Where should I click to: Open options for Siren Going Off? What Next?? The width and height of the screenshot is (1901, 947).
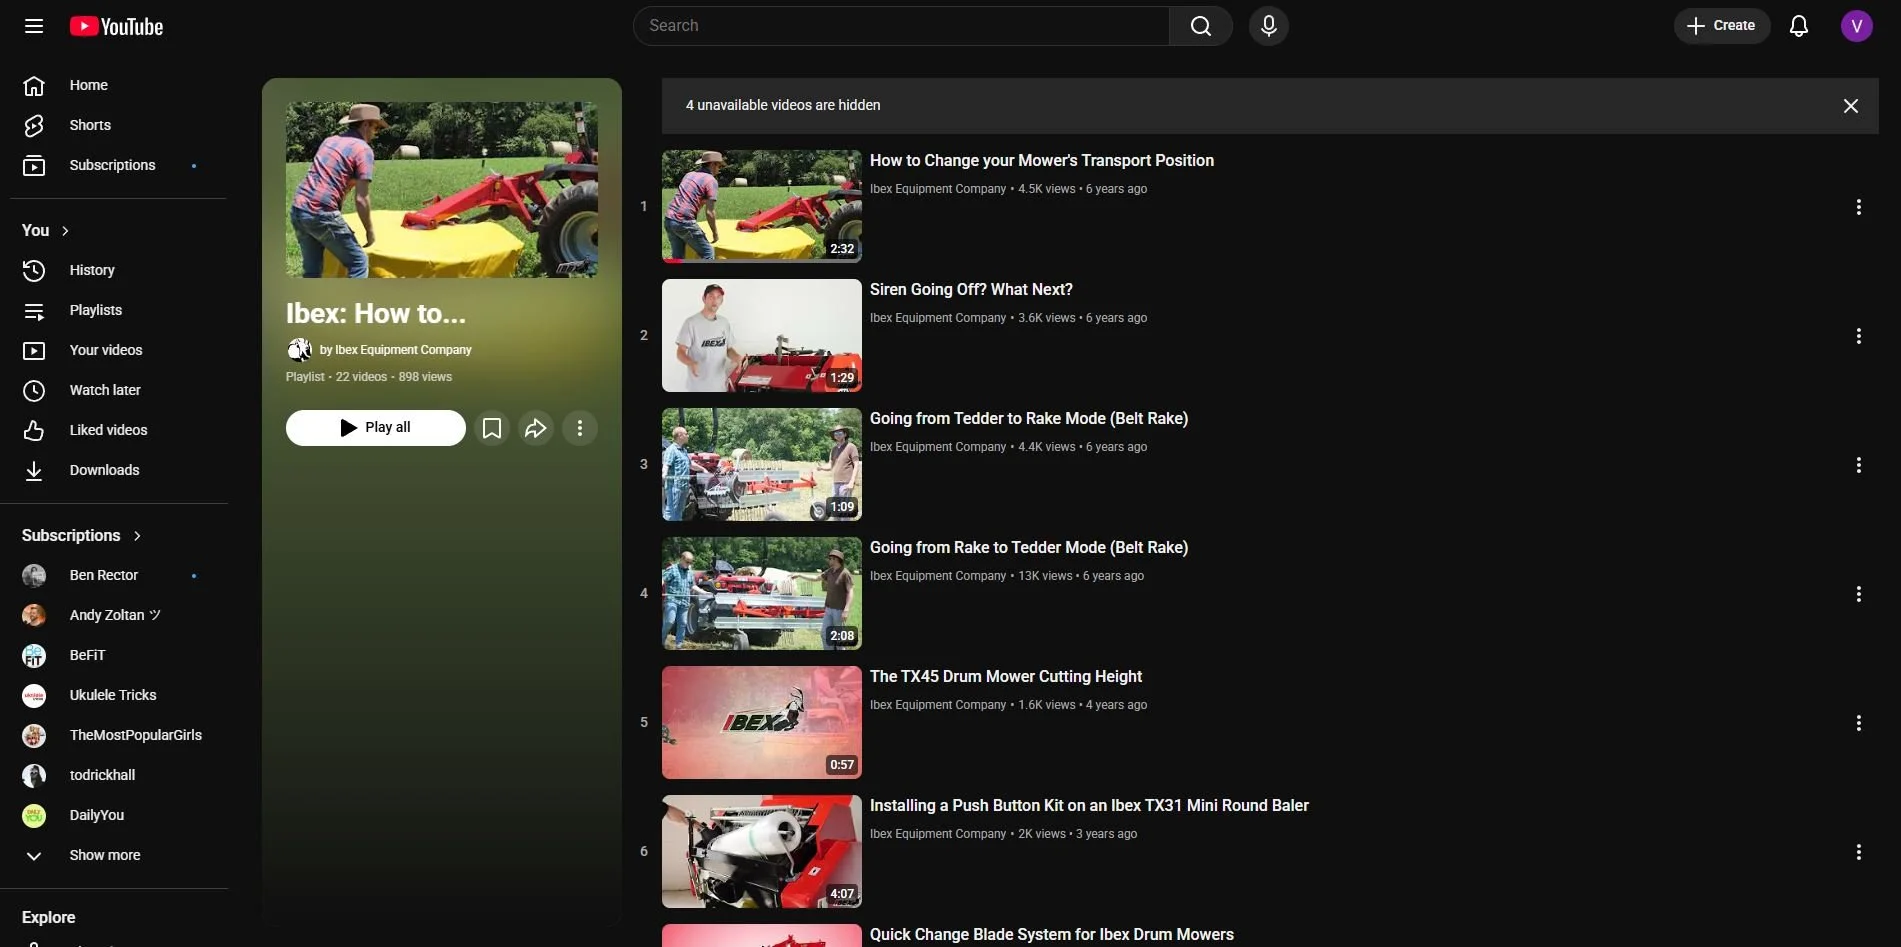click(x=1859, y=336)
